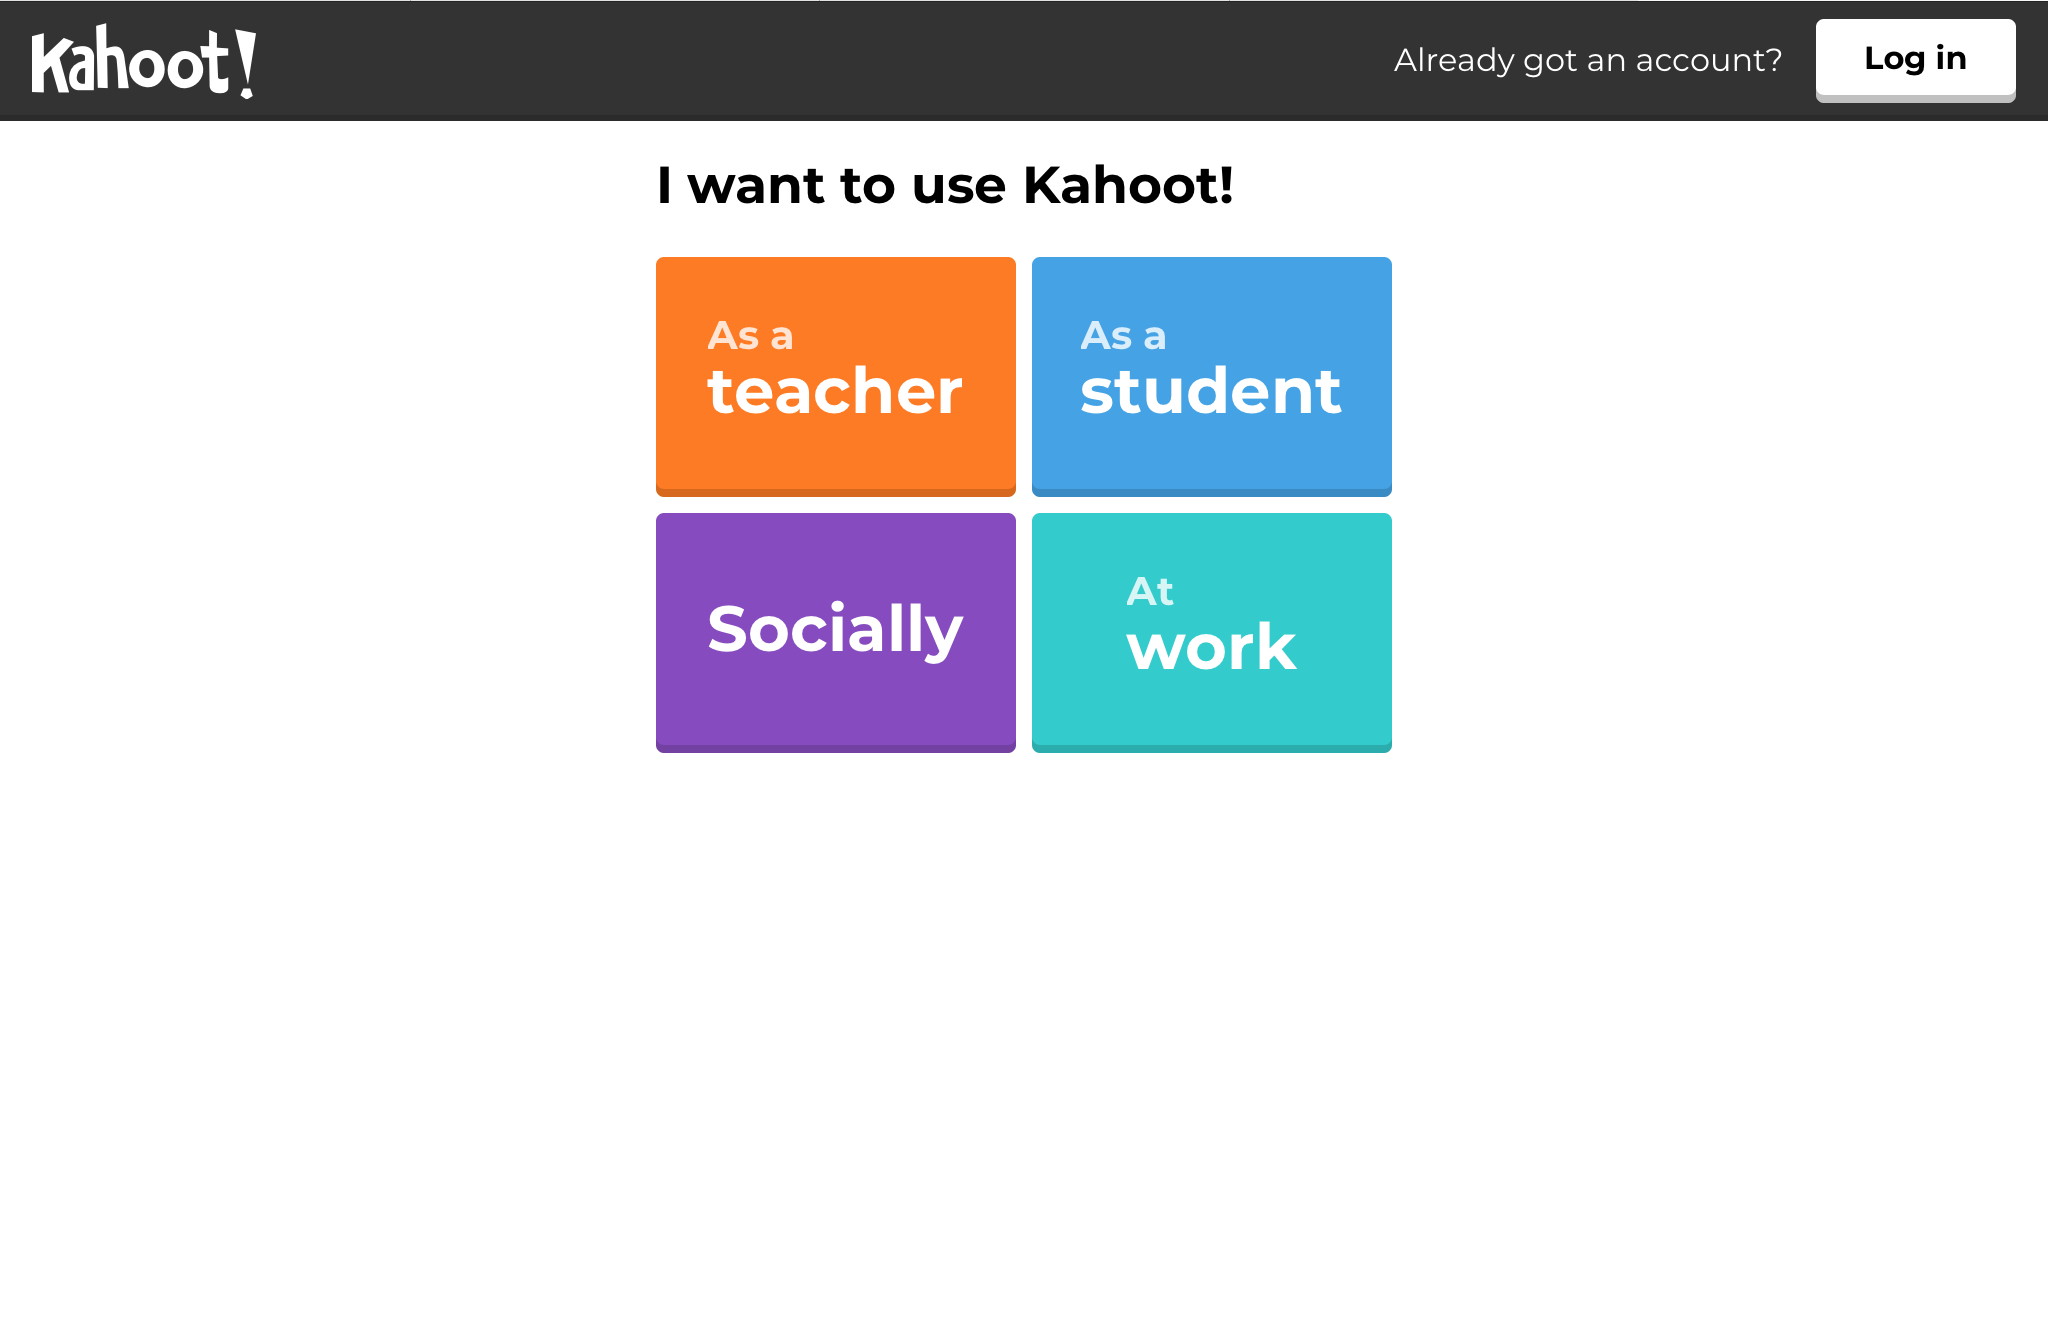Click the Kahoot! logo in header
Image resolution: width=2048 pixels, height=1331 pixels.
coord(143,62)
